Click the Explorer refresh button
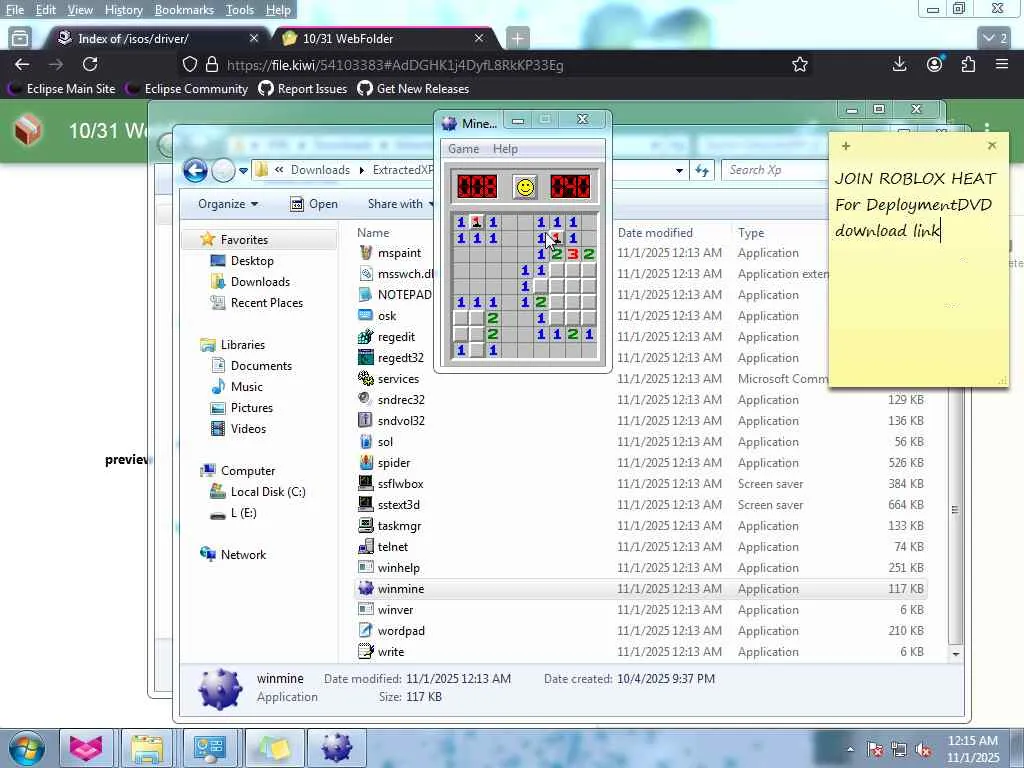 pyautogui.click(x=702, y=170)
